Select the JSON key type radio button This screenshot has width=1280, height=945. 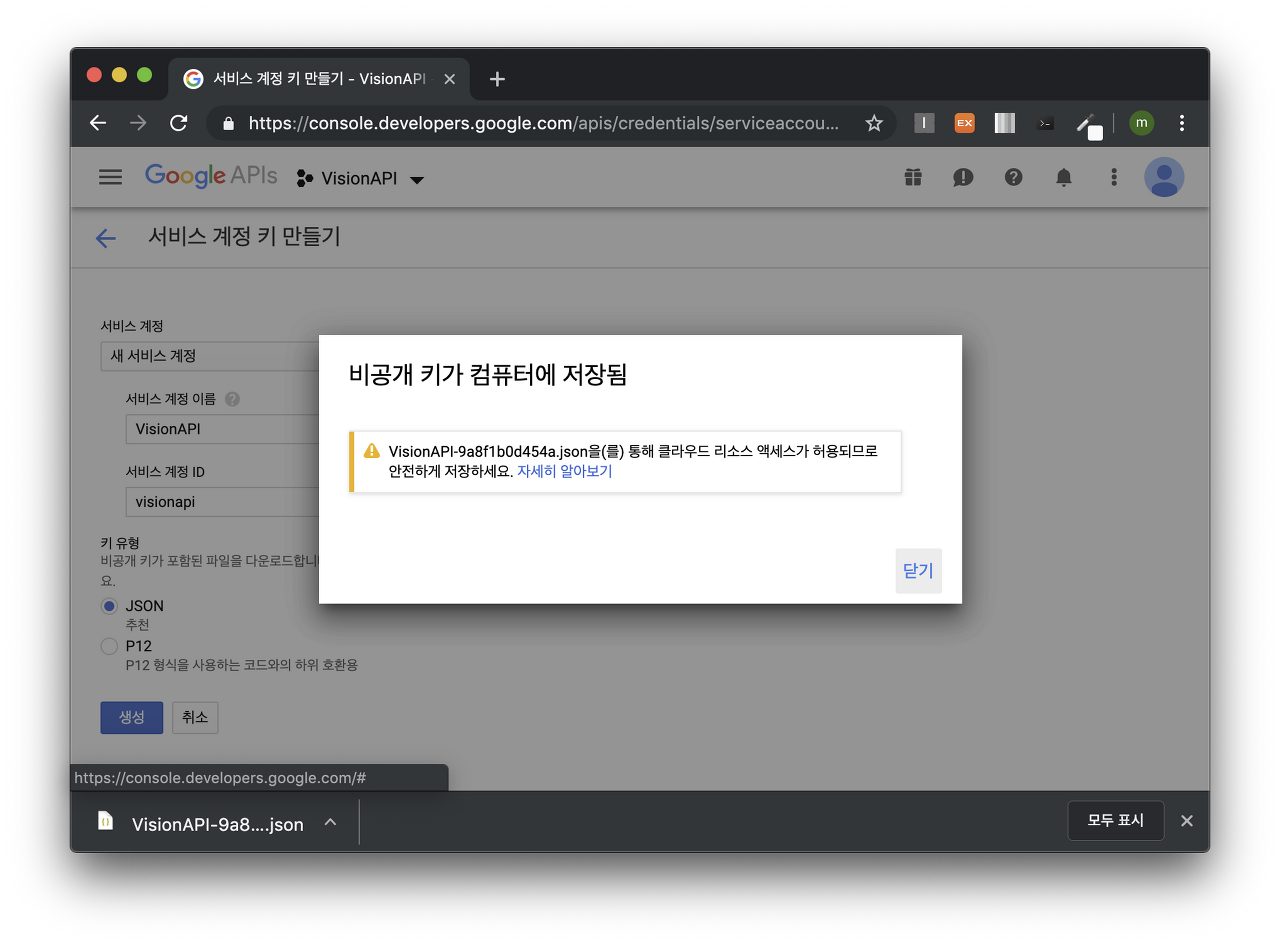click(110, 606)
